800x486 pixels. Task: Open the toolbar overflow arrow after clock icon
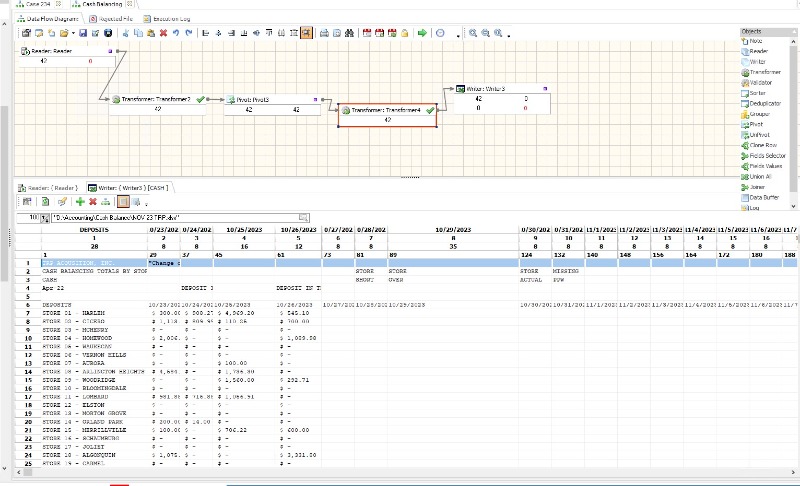pyautogui.click(x=458, y=36)
